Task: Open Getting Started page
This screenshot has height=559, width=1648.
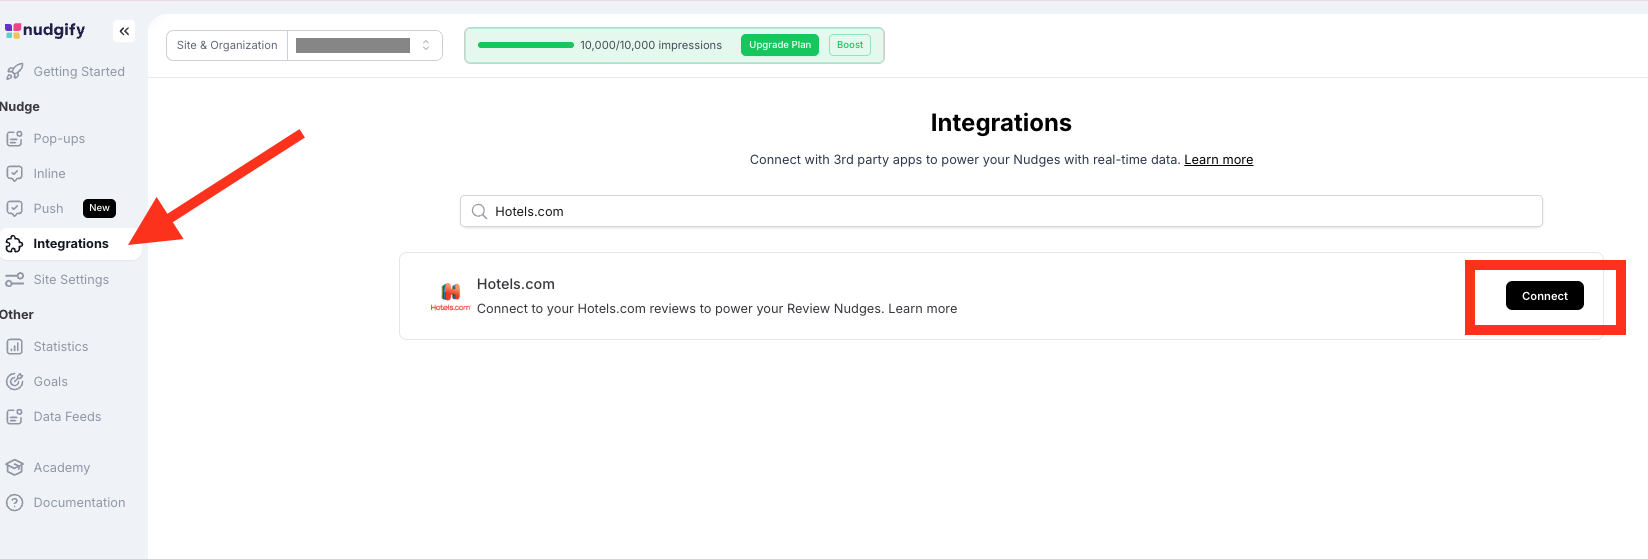Action: point(79,72)
